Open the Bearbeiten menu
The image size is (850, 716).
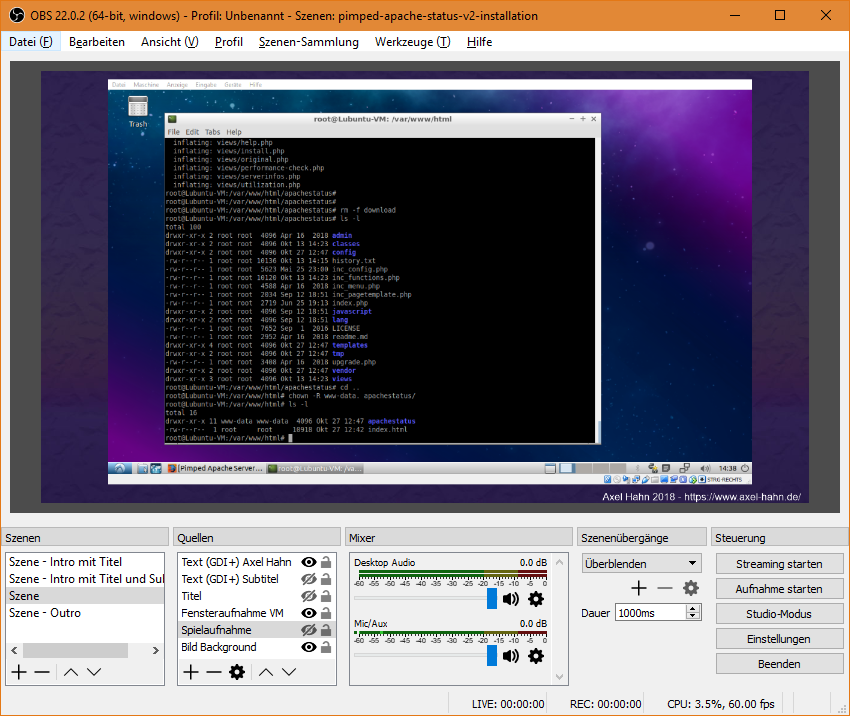(x=97, y=42)
